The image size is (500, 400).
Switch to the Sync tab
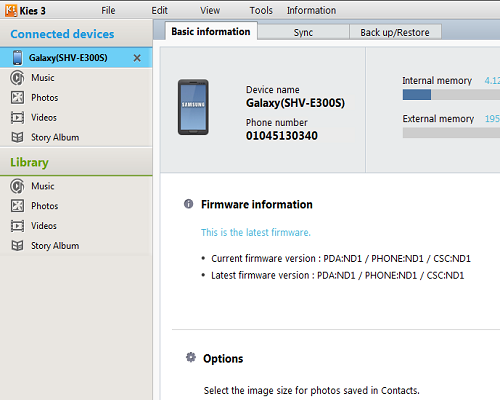pos(303,32)
